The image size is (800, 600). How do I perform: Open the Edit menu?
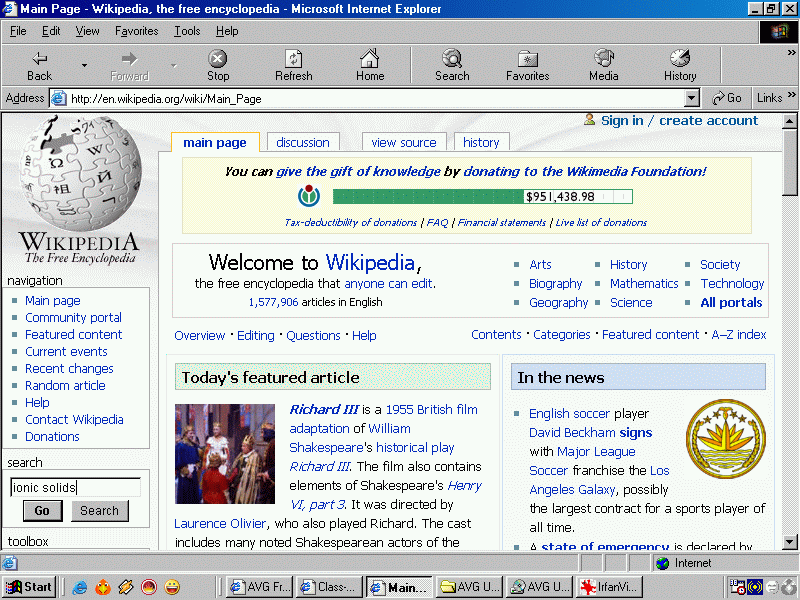(51, 31)
